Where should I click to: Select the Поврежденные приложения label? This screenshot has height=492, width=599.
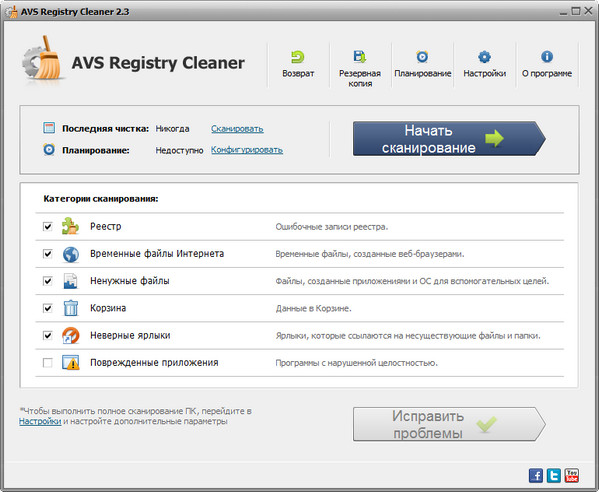point(154,363)
